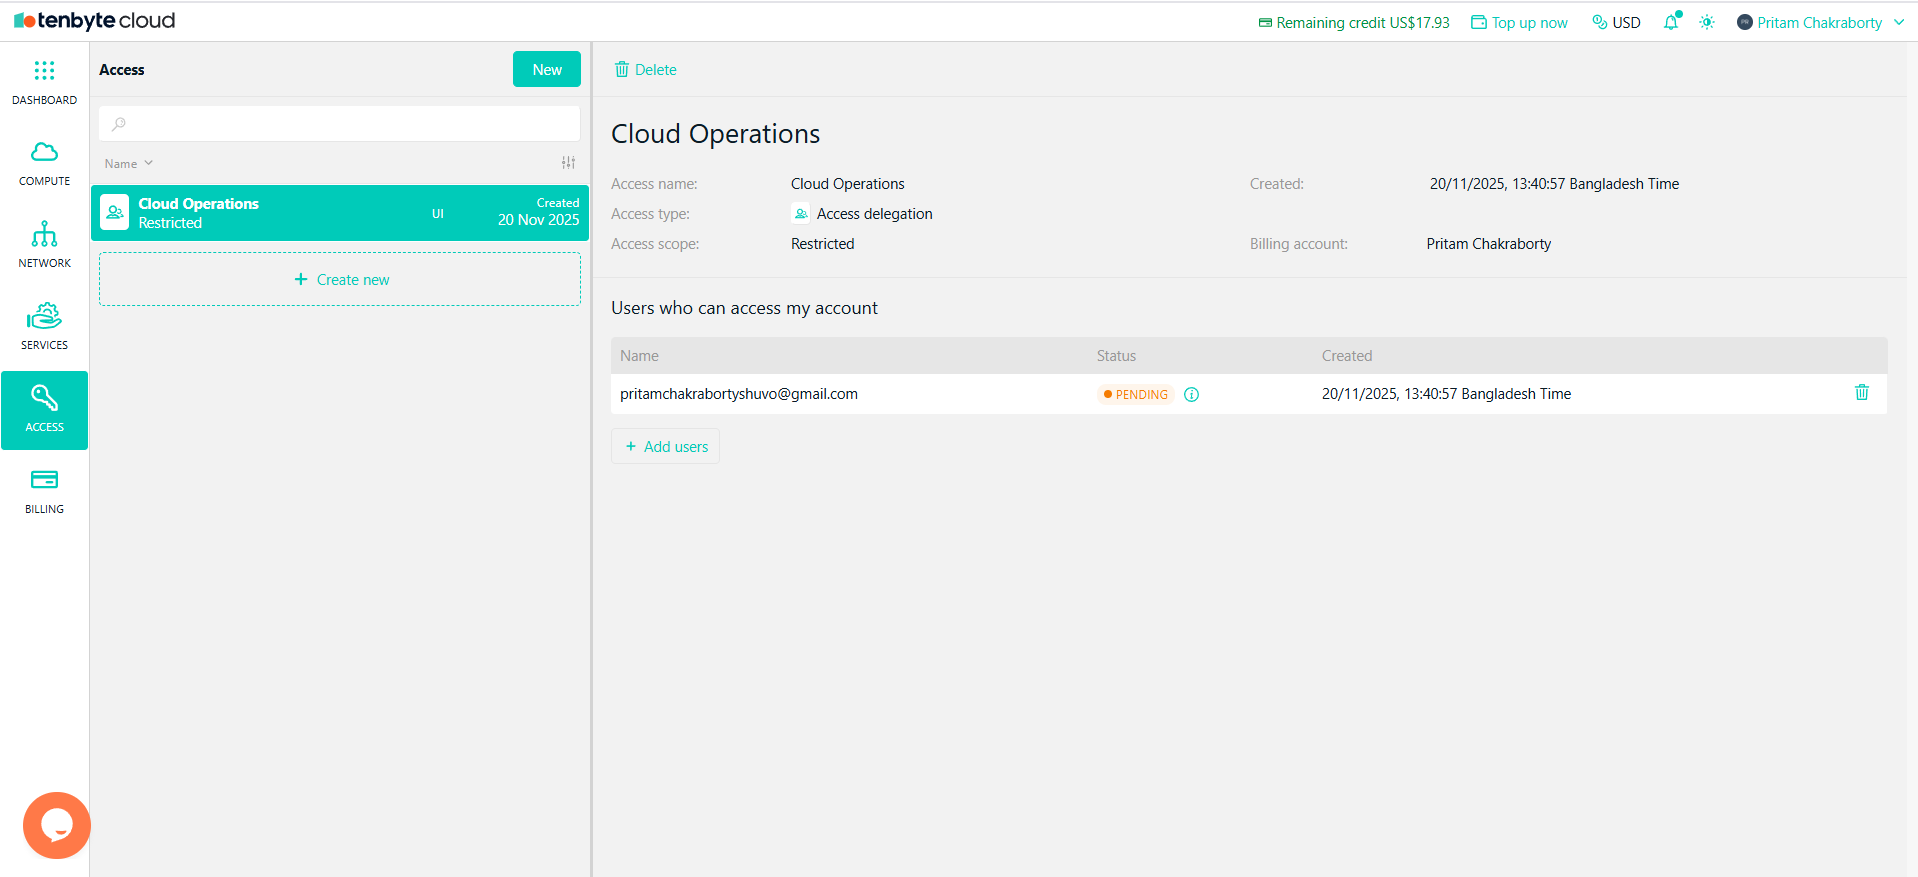Click the New access button
The height and width of the screenshot is (877, 1918).
click(547, 69)
